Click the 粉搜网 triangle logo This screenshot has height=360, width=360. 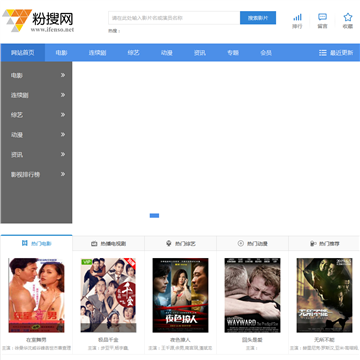click(x=17, y=20)
